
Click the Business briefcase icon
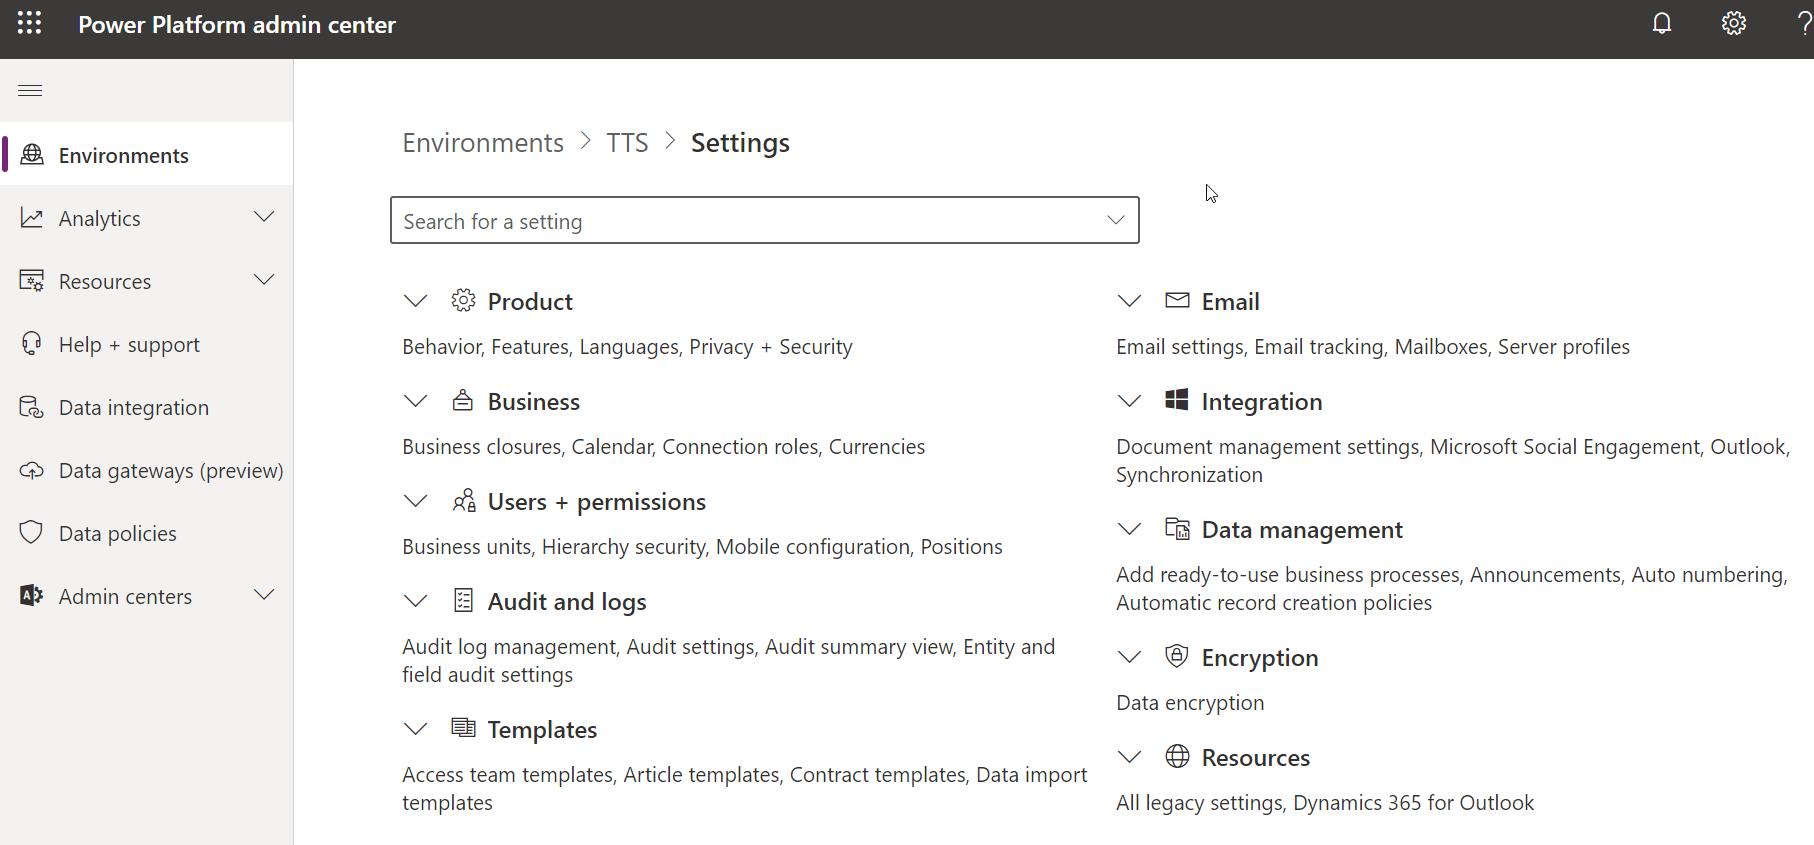[x=463, y=400]
